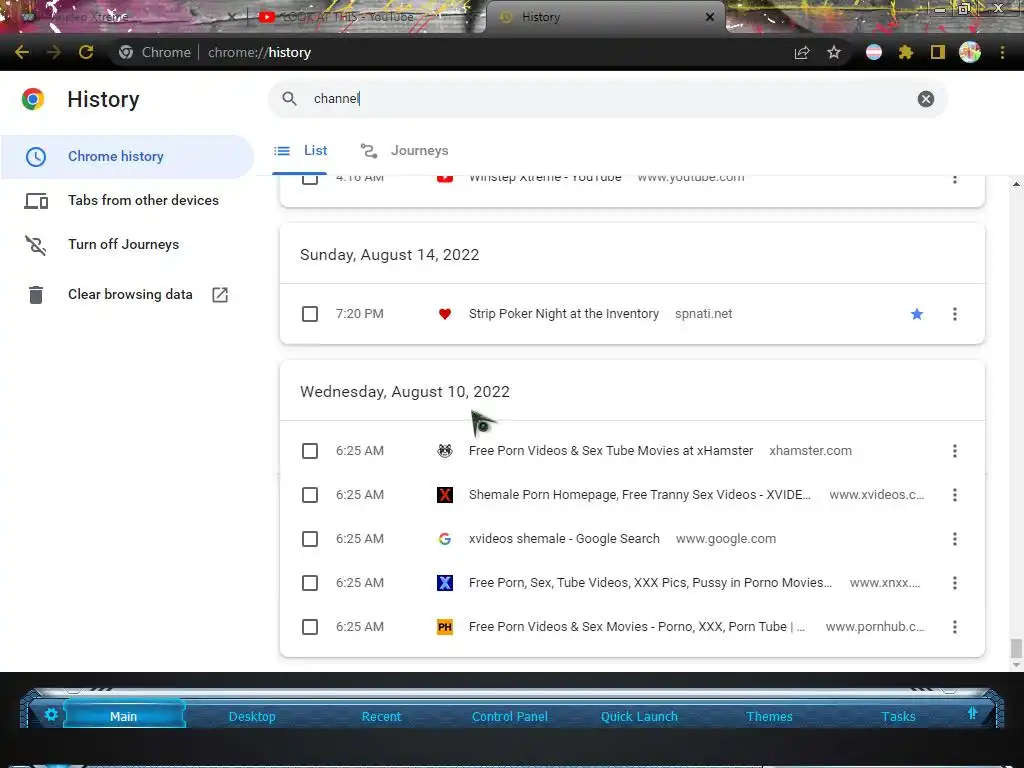Open the Chrome profile avatar
This screenshot has height=768, width=1024.
(970, 52)
